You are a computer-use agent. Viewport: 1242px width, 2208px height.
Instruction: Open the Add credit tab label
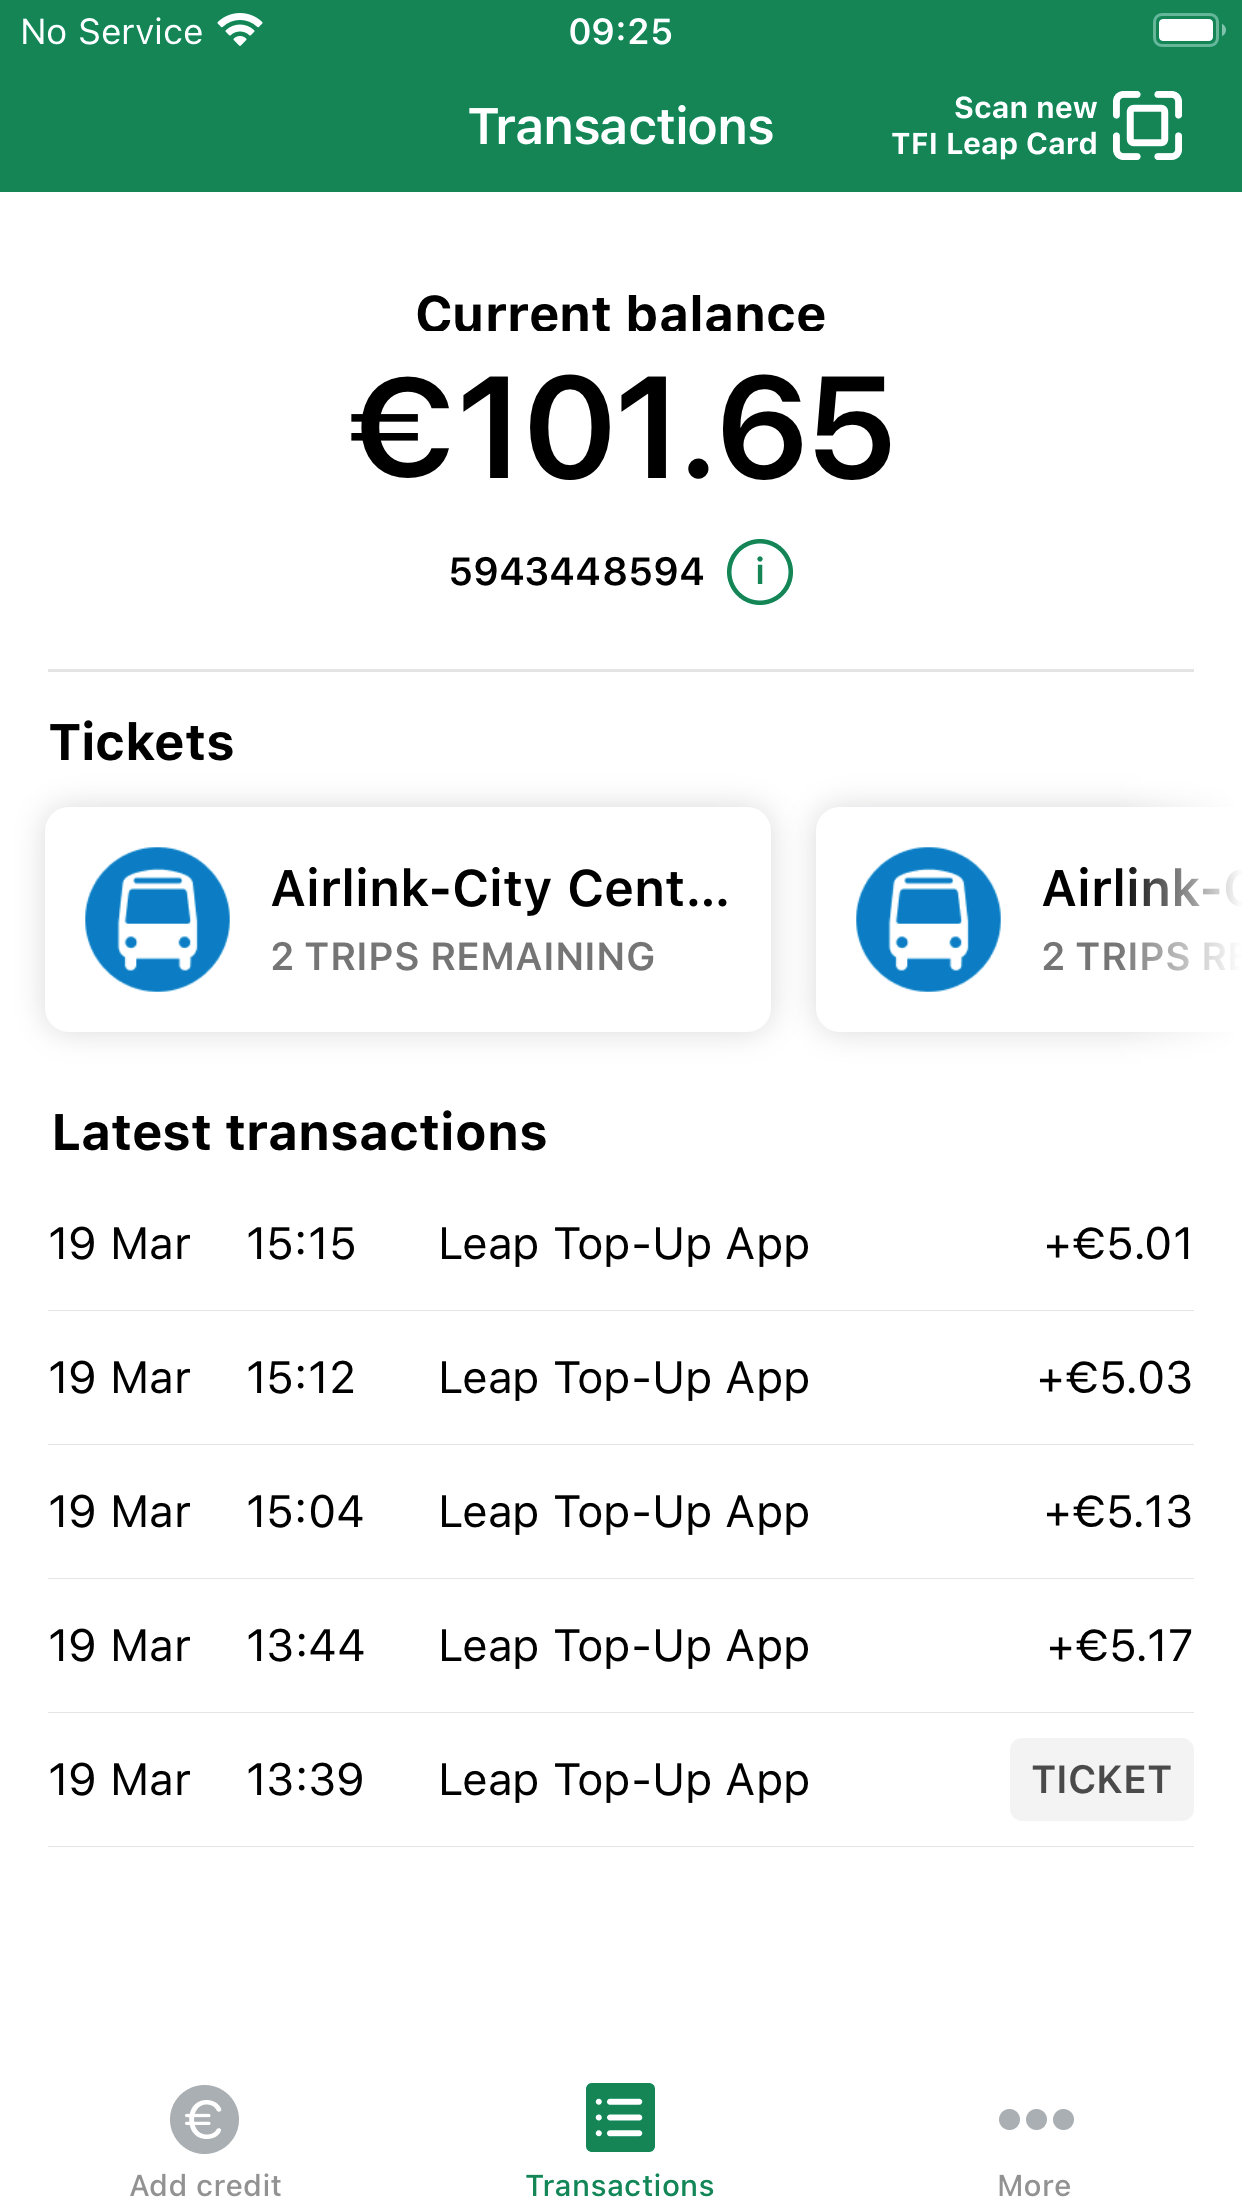coord(205,2185)
